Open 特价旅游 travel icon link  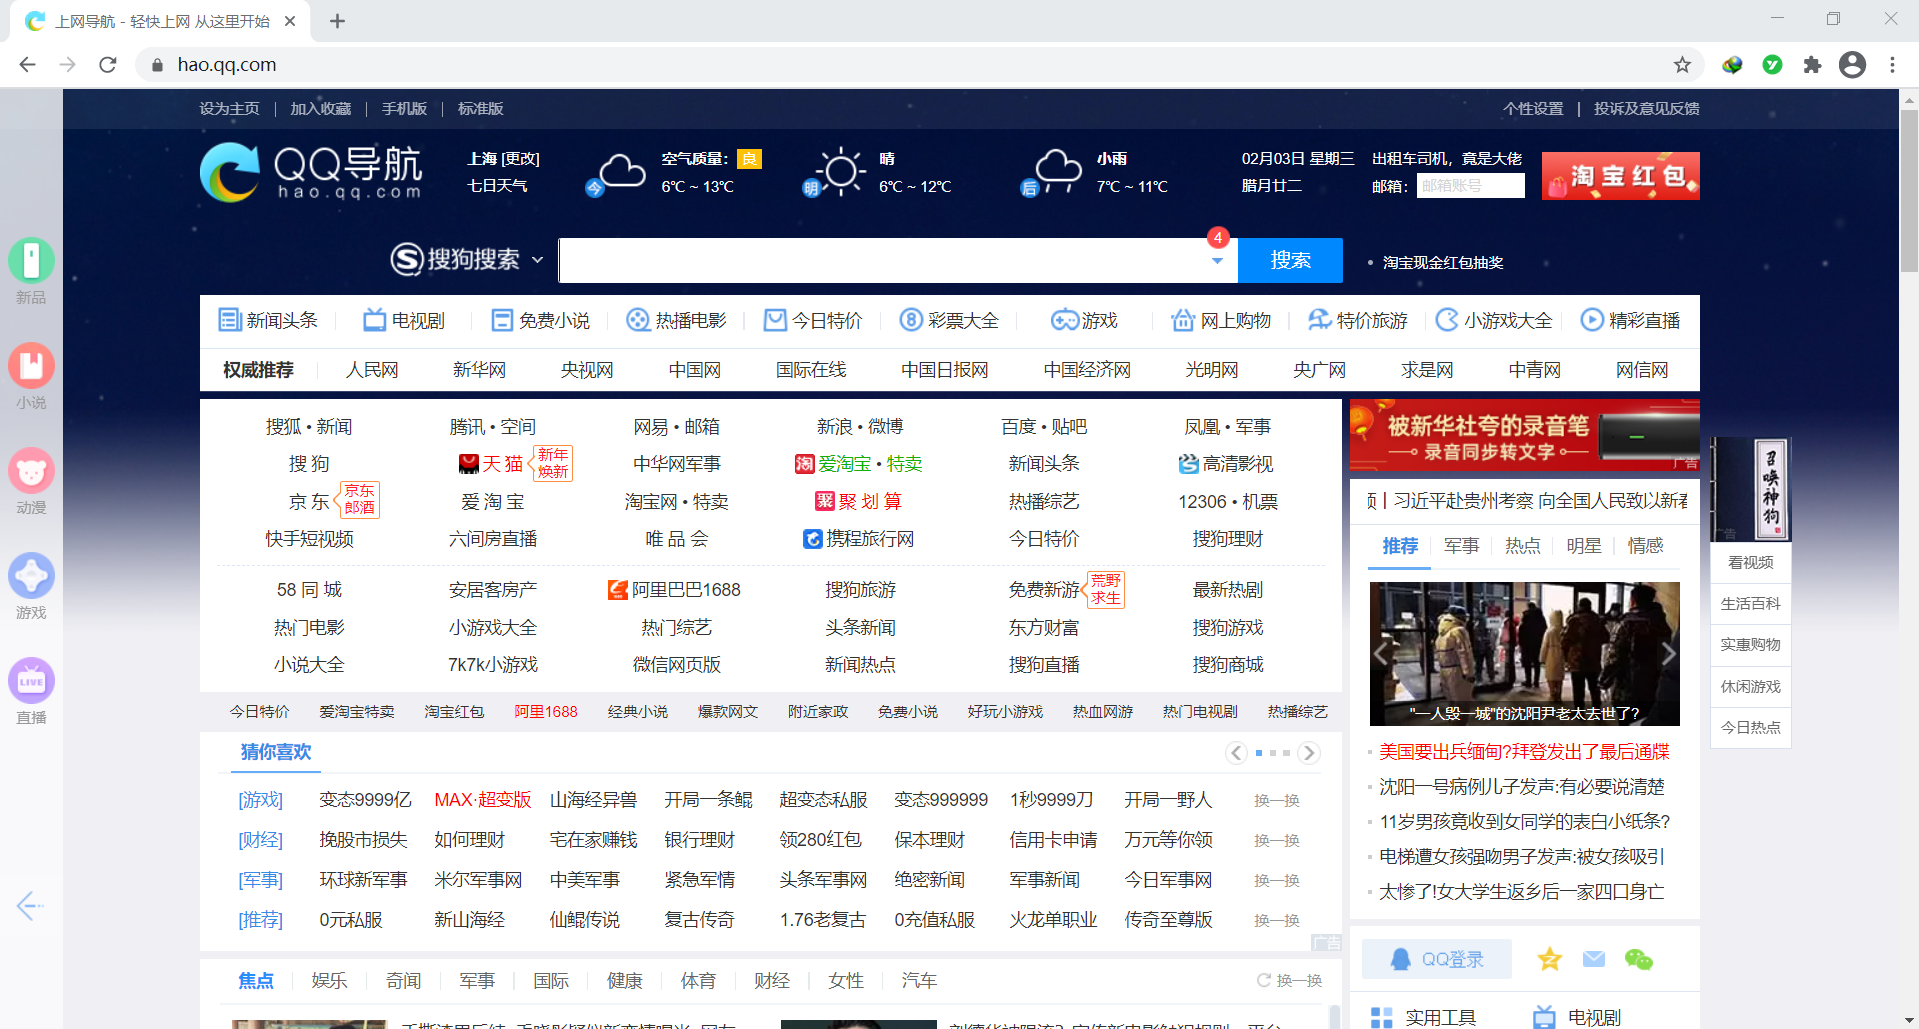(1358, 320)
